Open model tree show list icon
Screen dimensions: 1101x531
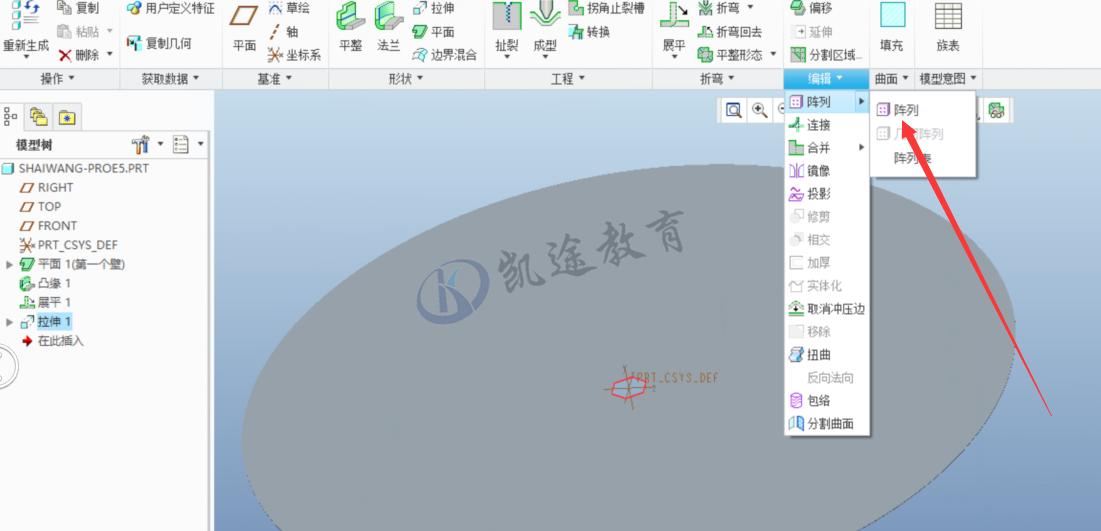click(x=181, y=145)
